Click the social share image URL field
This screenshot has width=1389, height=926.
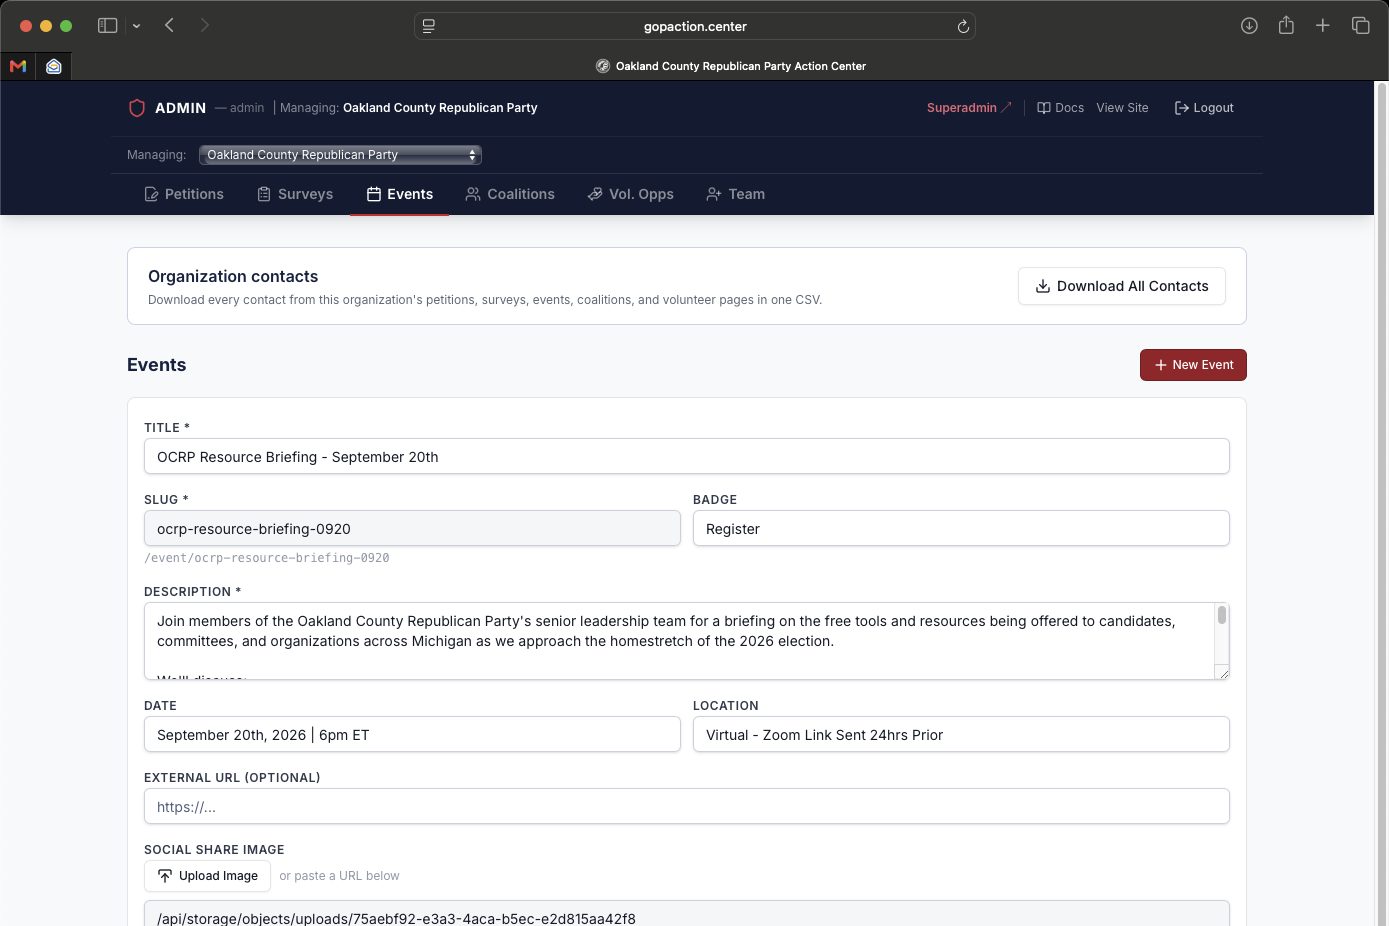[687, 914]
